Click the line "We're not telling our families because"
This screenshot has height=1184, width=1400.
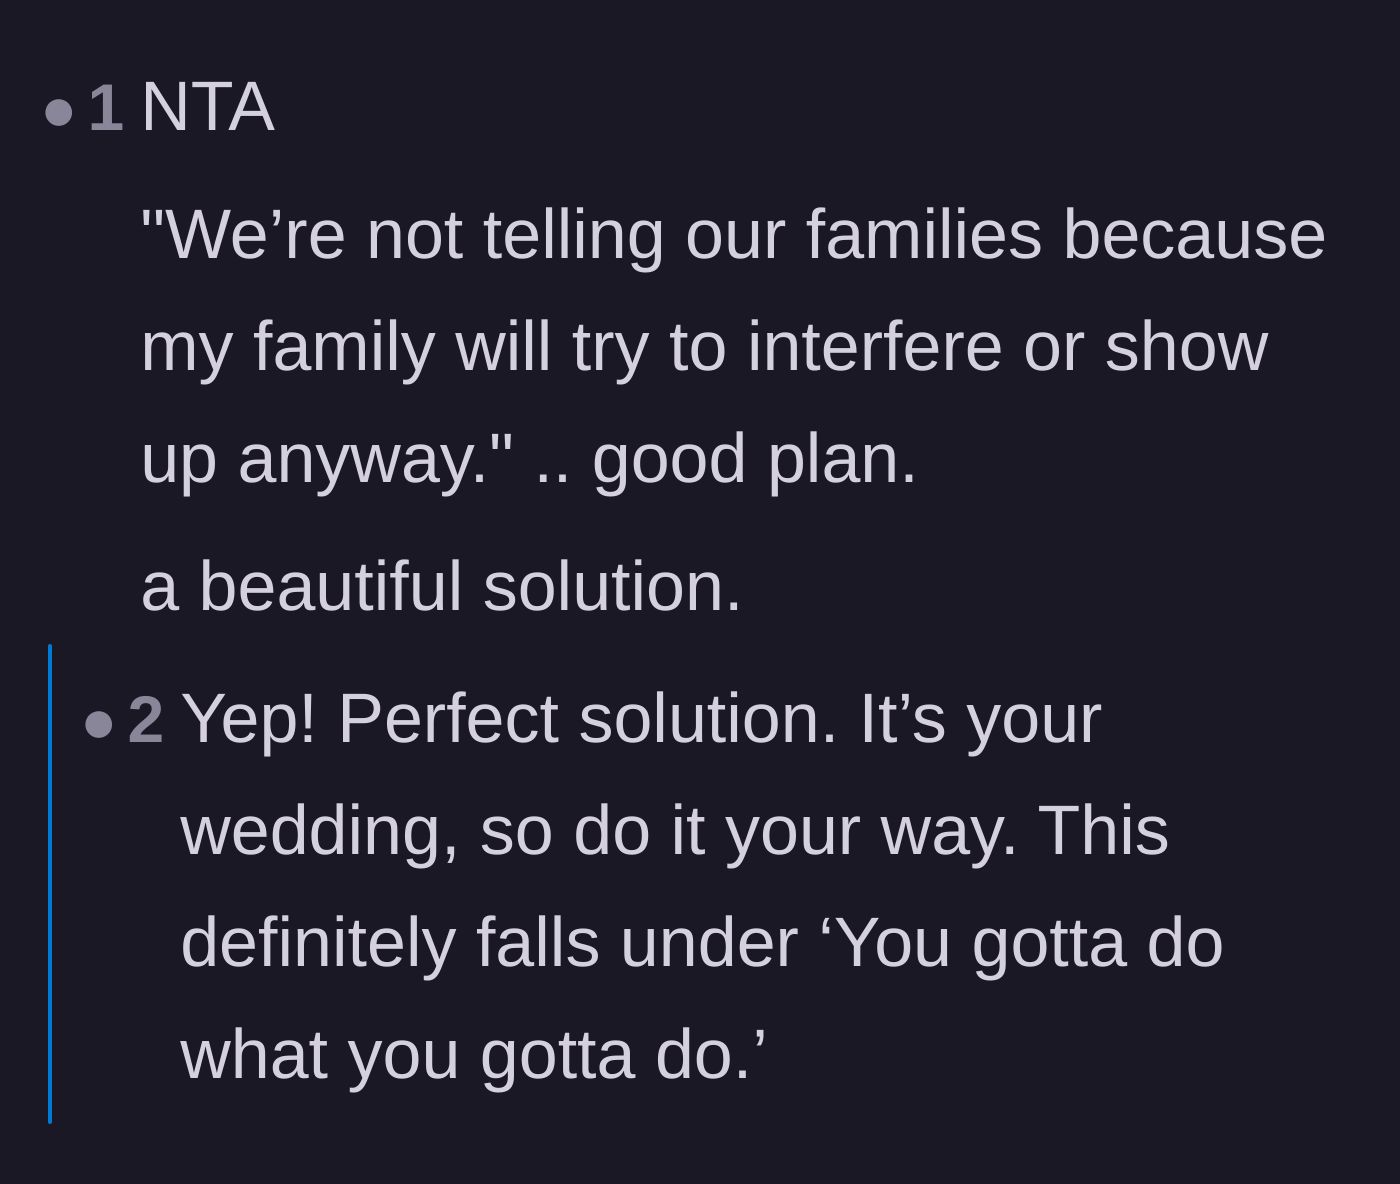734,236
